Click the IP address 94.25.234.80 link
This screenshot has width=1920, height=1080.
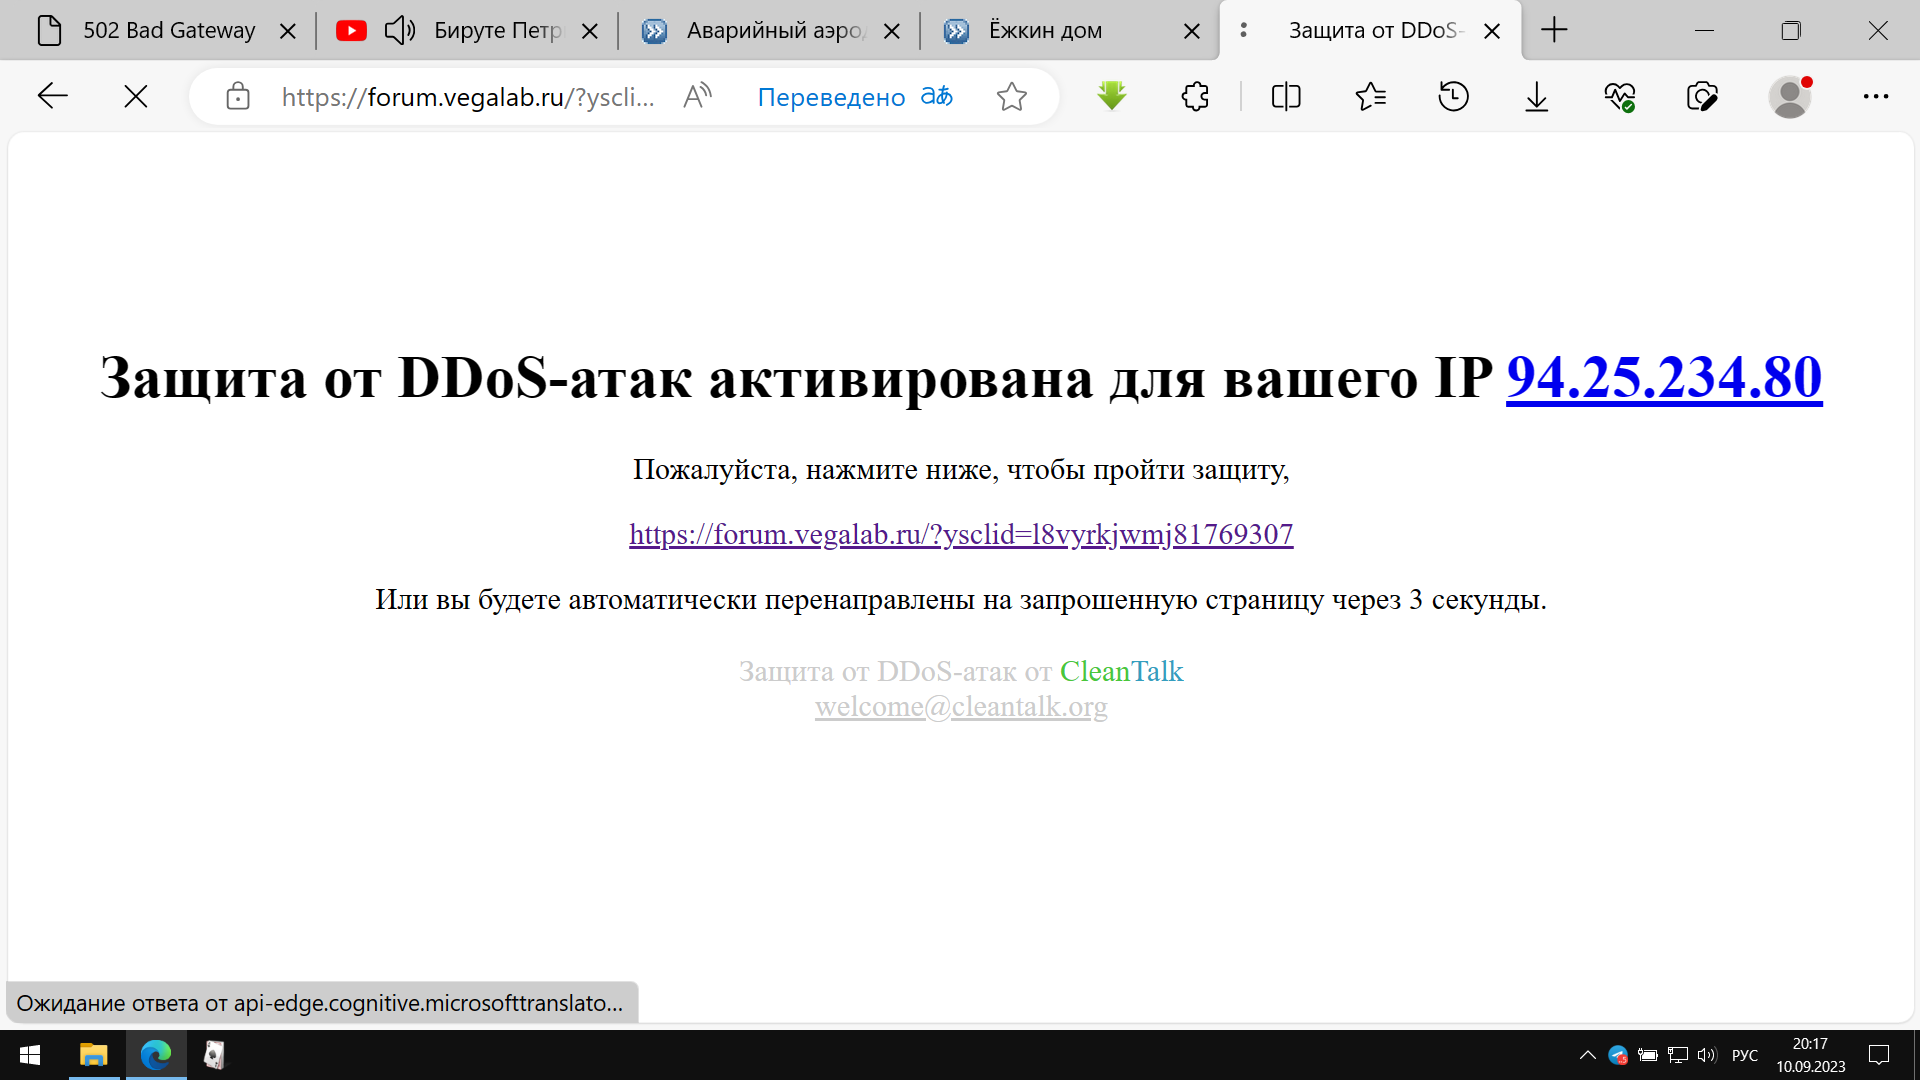pos(1664,377)
